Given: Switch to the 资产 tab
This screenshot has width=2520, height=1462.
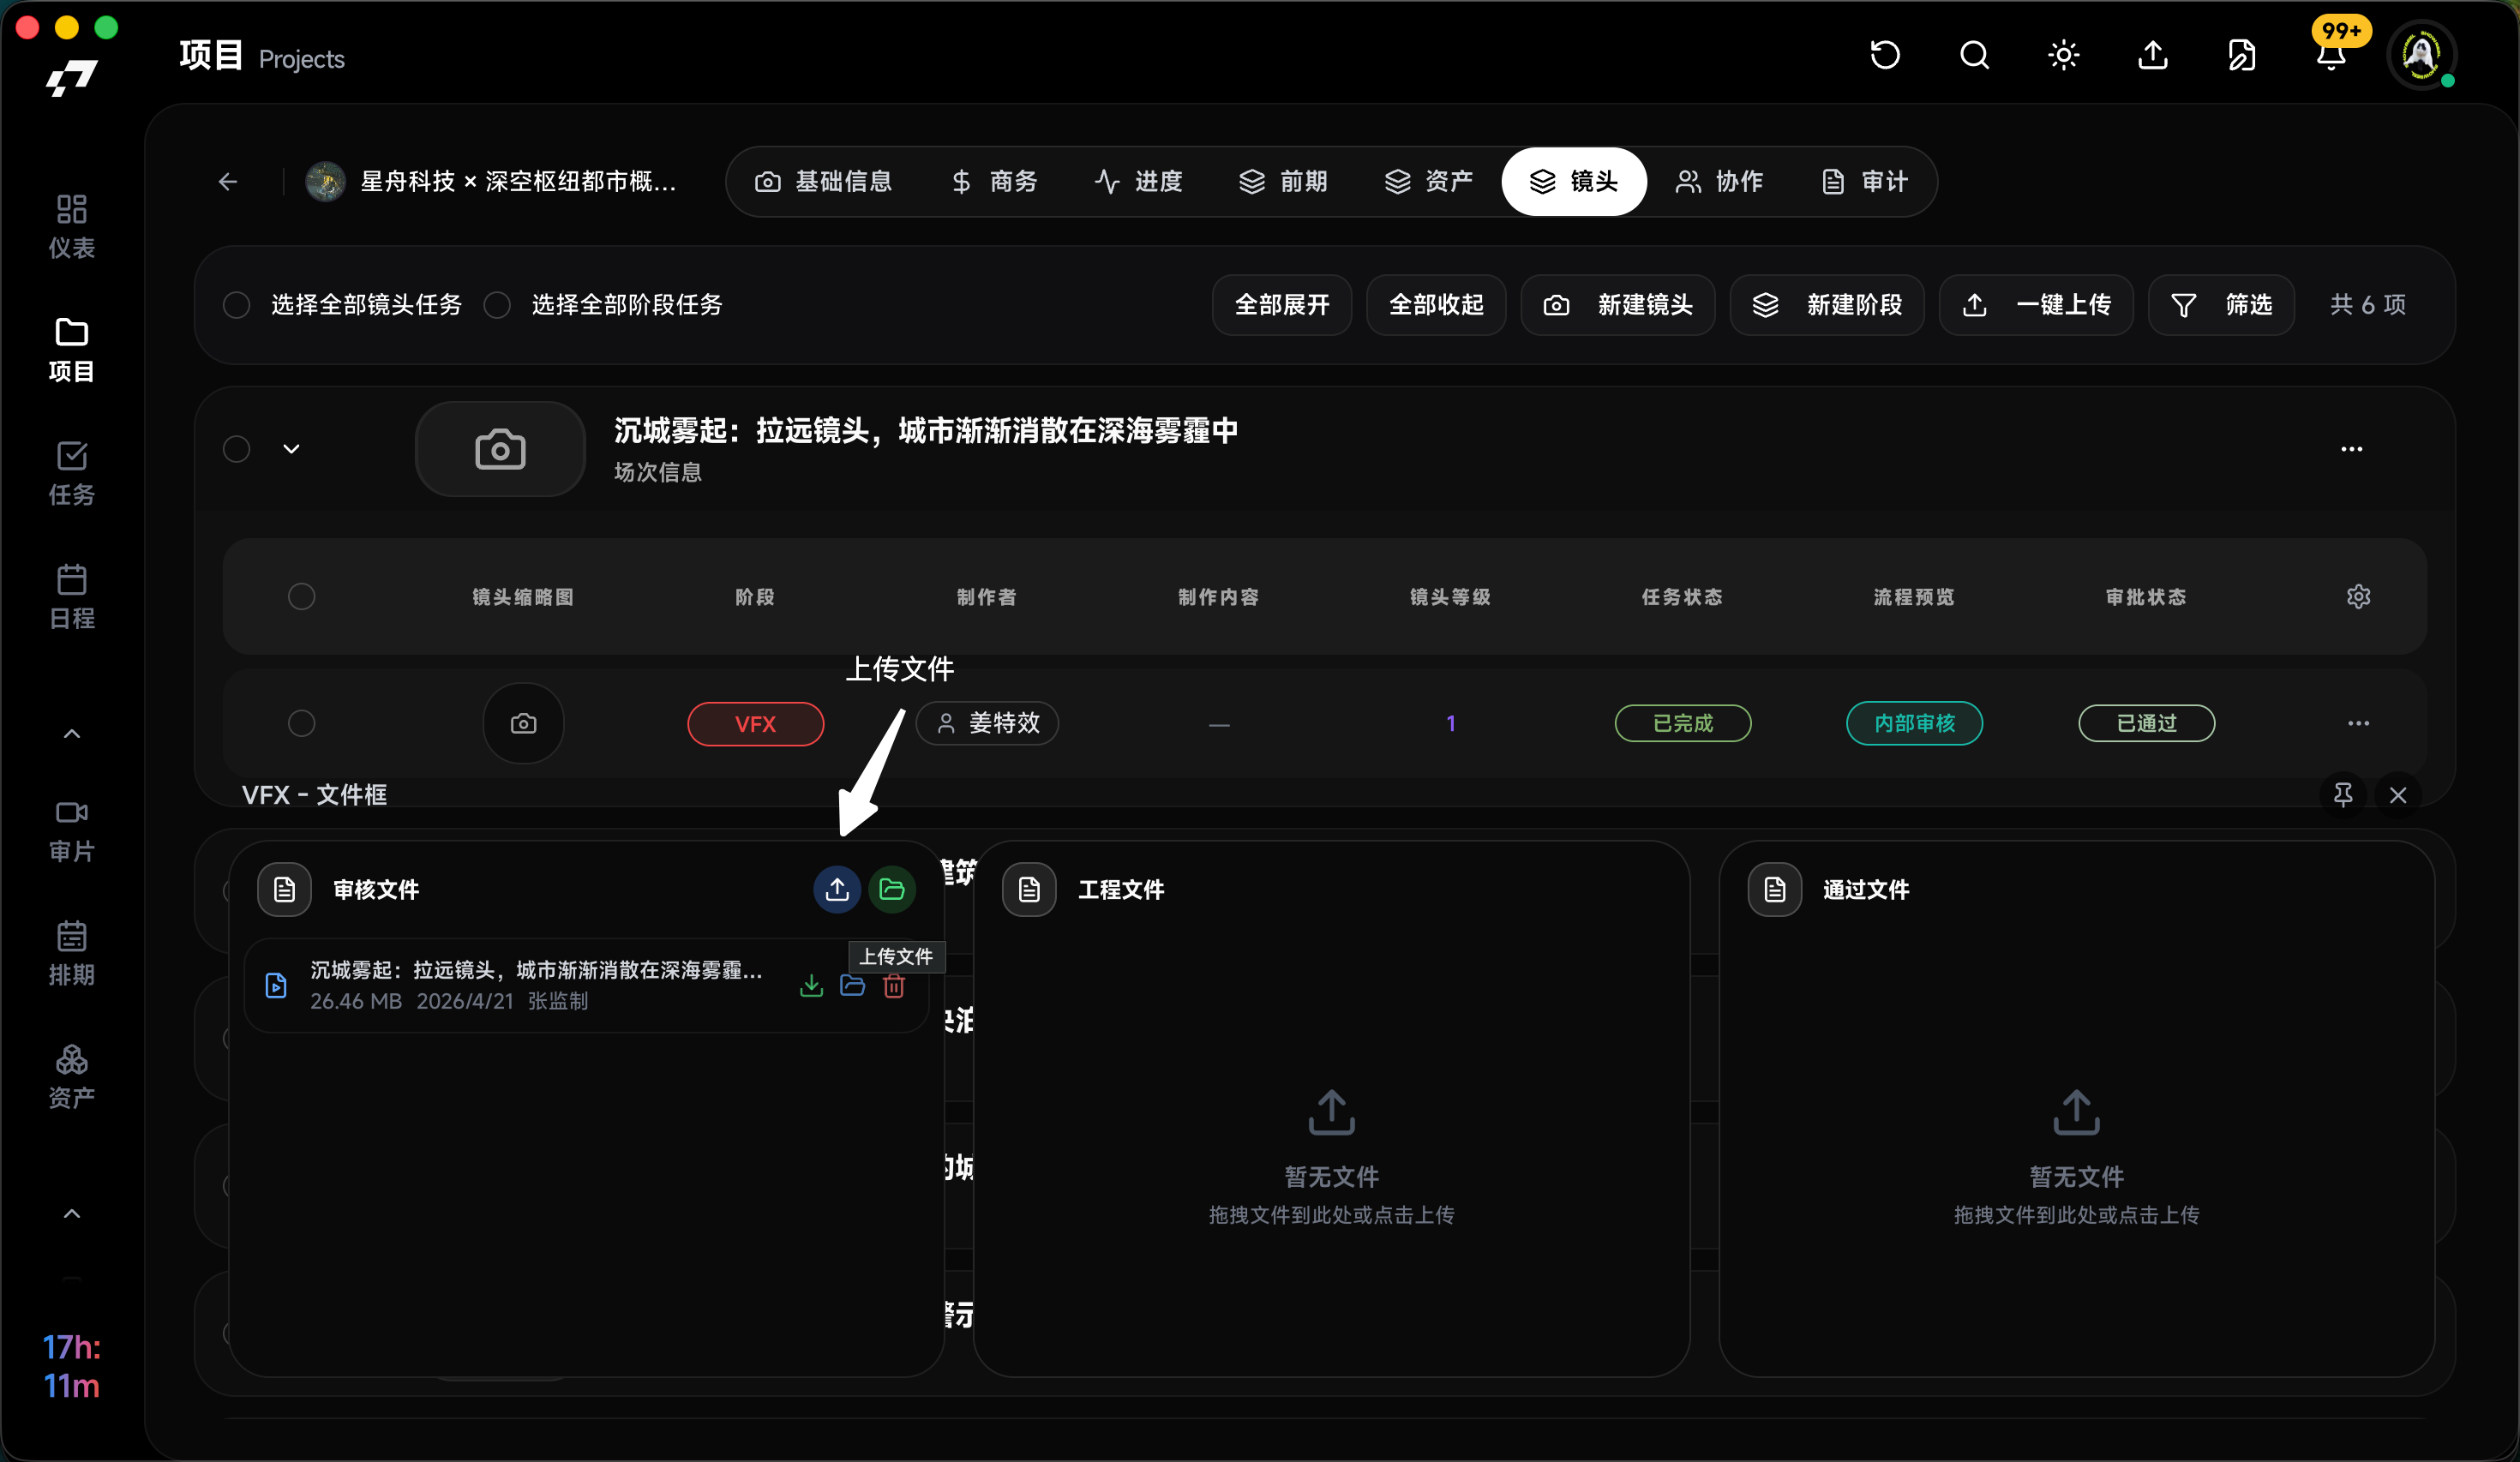Looking at the screenshot, I should click(x=1429, y=181).
